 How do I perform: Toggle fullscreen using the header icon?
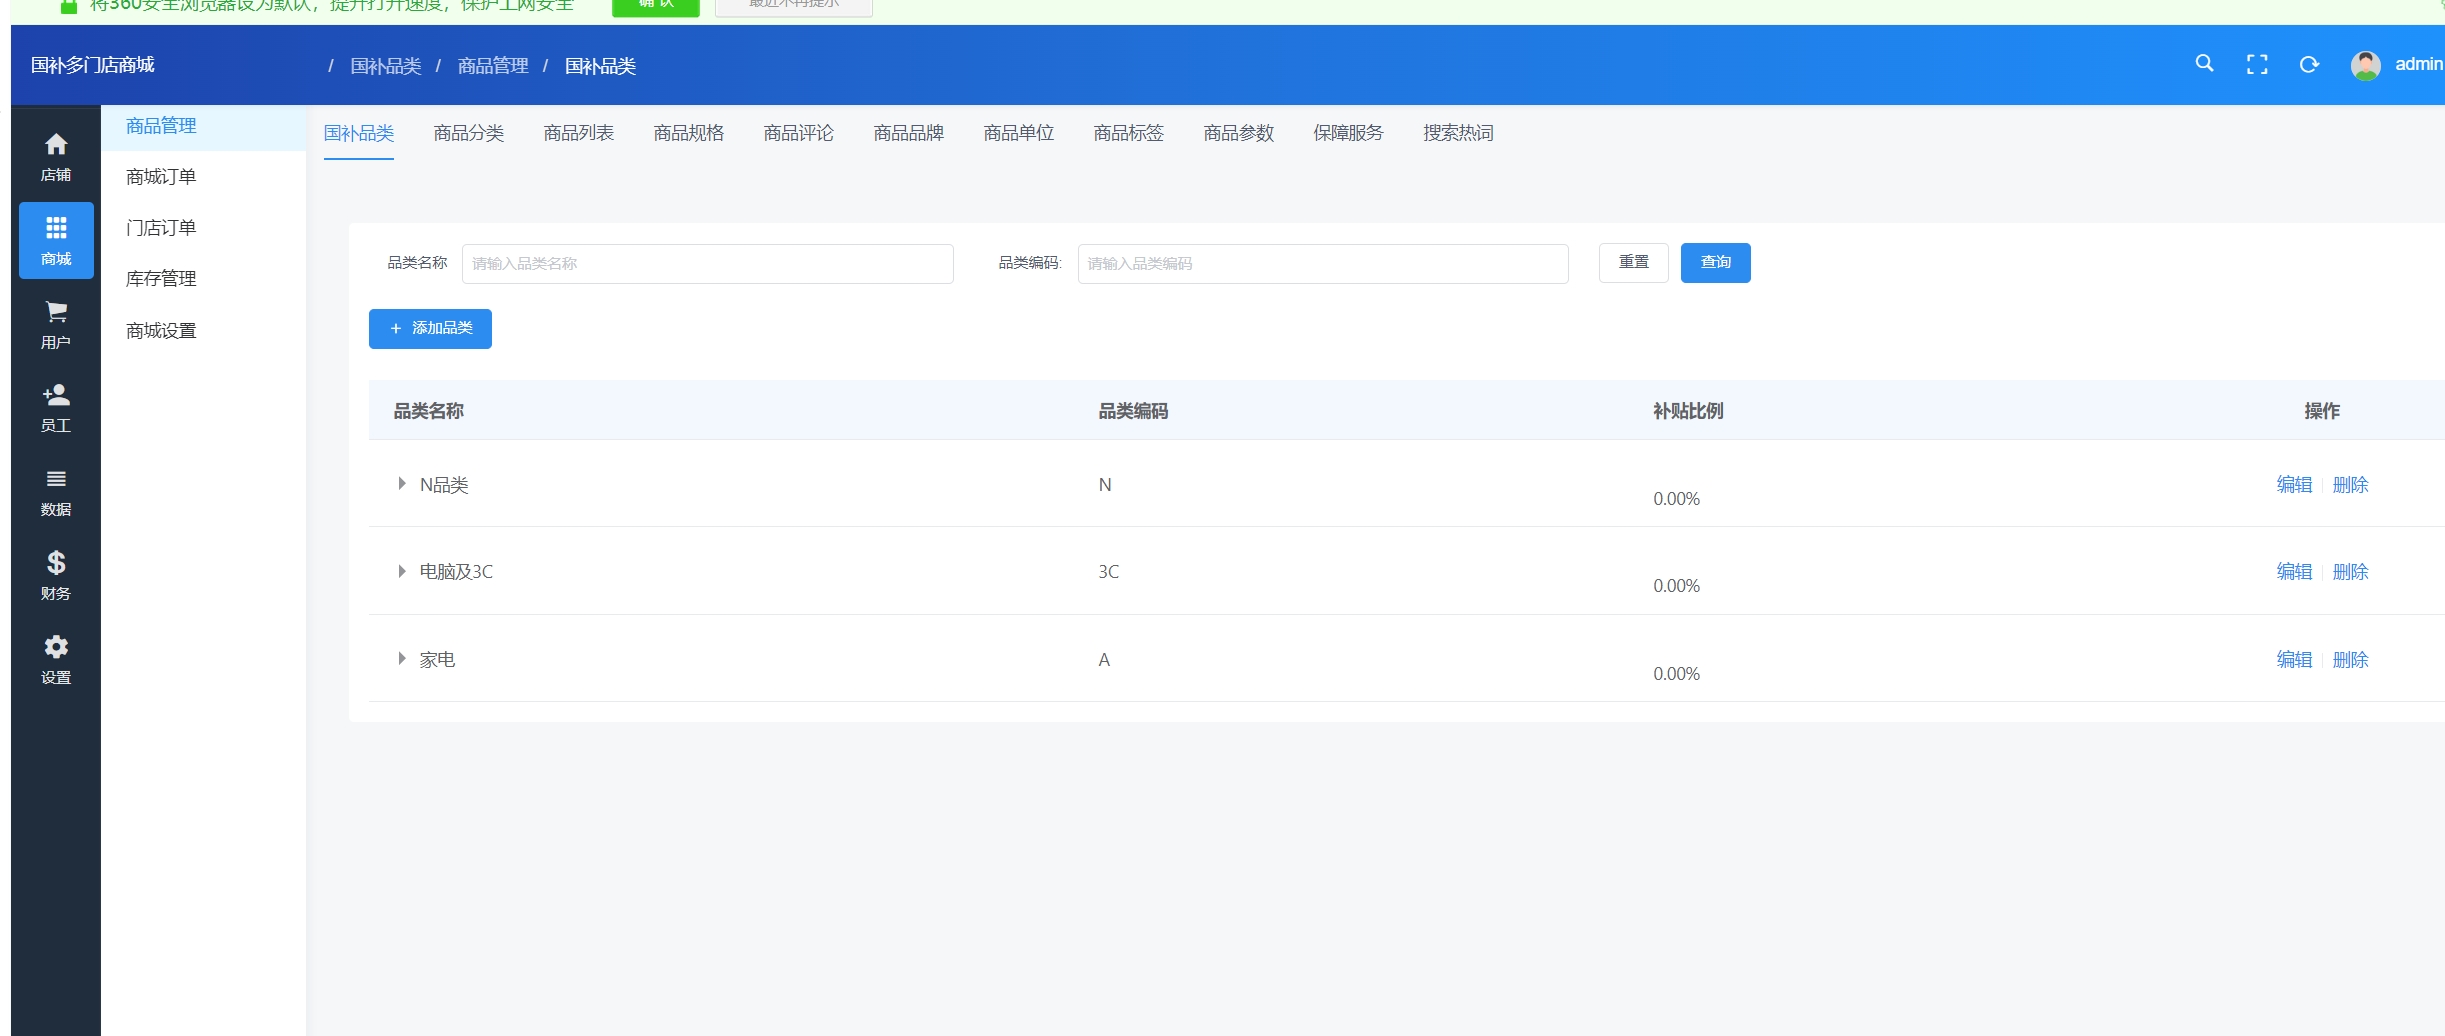[2257, 65]
